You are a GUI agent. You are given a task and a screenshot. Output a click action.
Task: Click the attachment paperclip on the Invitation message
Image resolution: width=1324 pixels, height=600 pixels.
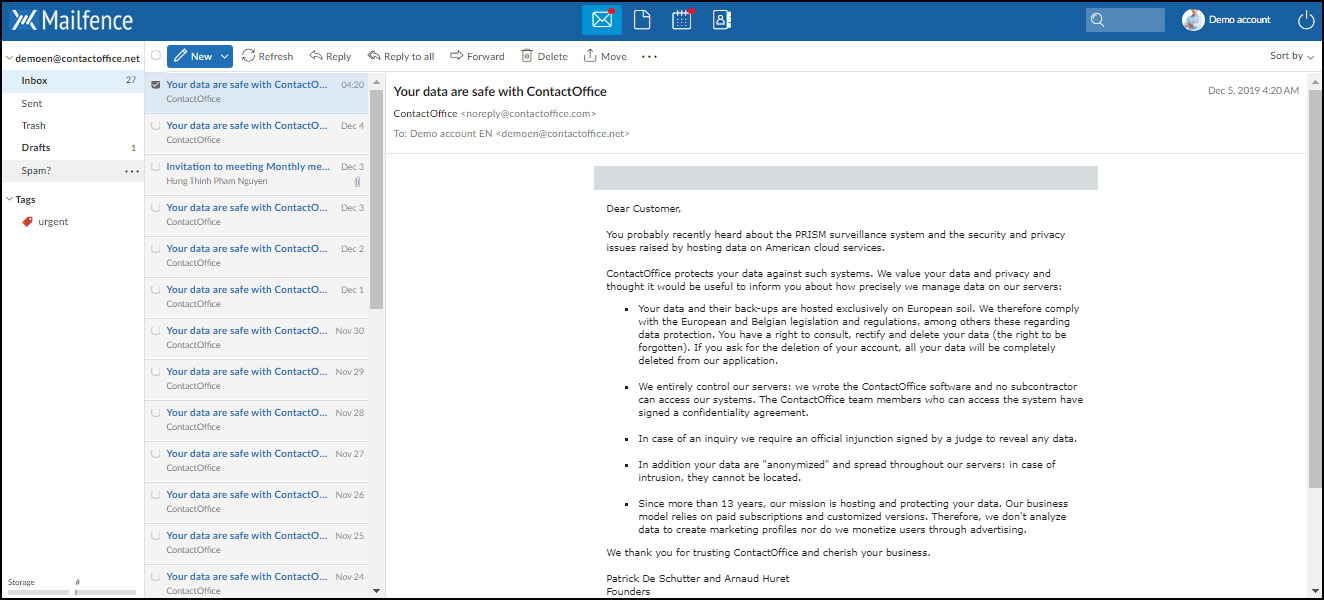(357, 181)
